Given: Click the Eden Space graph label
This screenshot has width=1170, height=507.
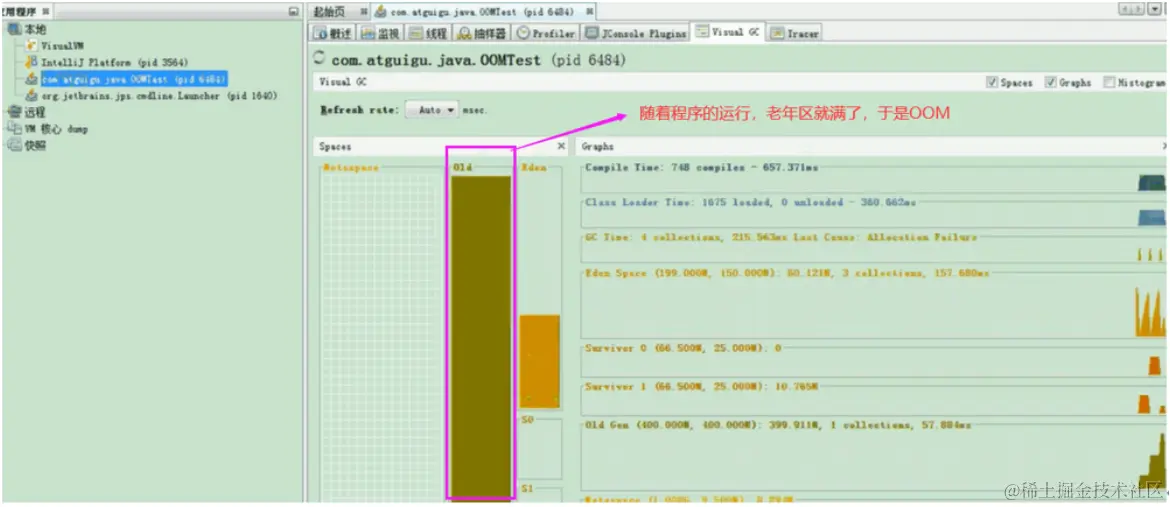Looking at the screenshot, I should pyautogui.click(x=787, y=273).
